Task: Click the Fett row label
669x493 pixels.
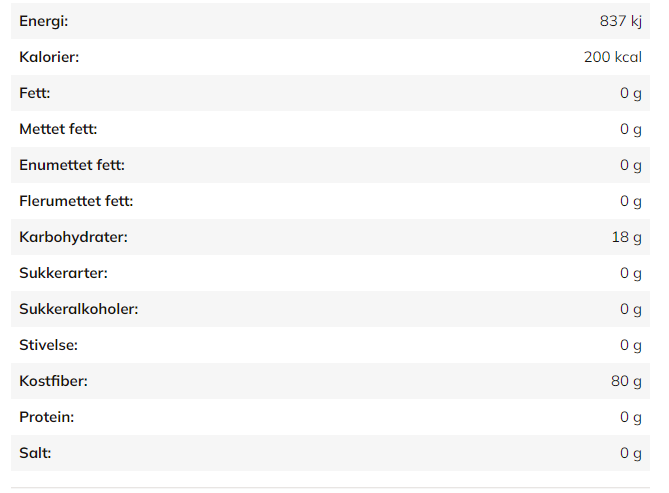Action: [x=35, y=93]
